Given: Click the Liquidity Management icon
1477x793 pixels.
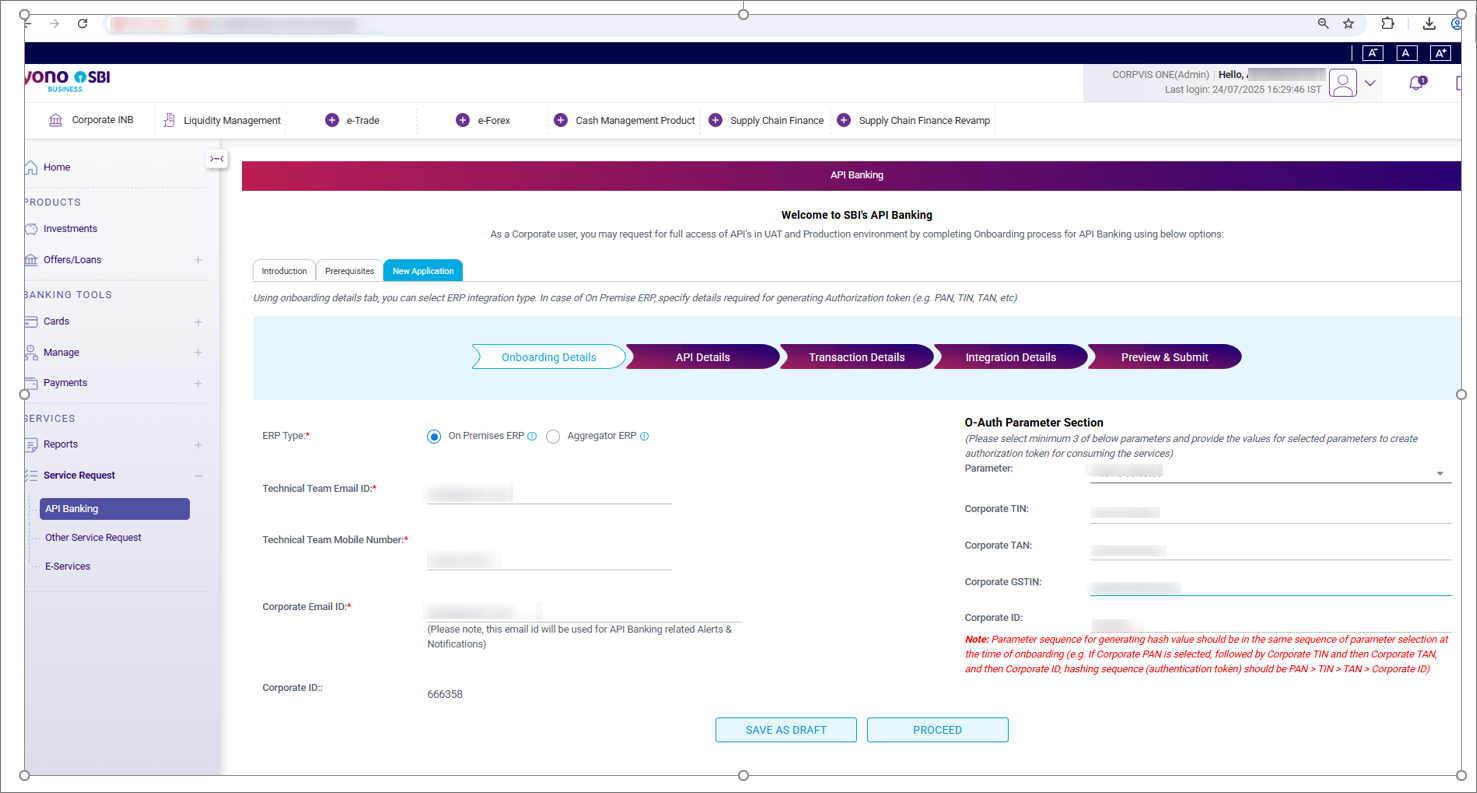Looking at the screenshot, I should coord(169,120).
